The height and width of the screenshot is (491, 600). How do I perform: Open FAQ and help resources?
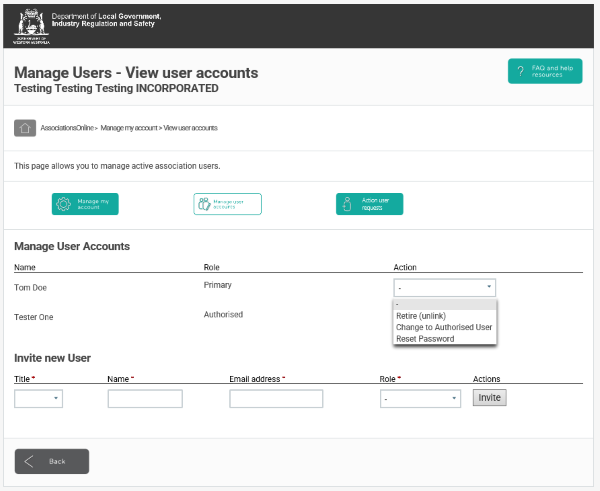545,71
